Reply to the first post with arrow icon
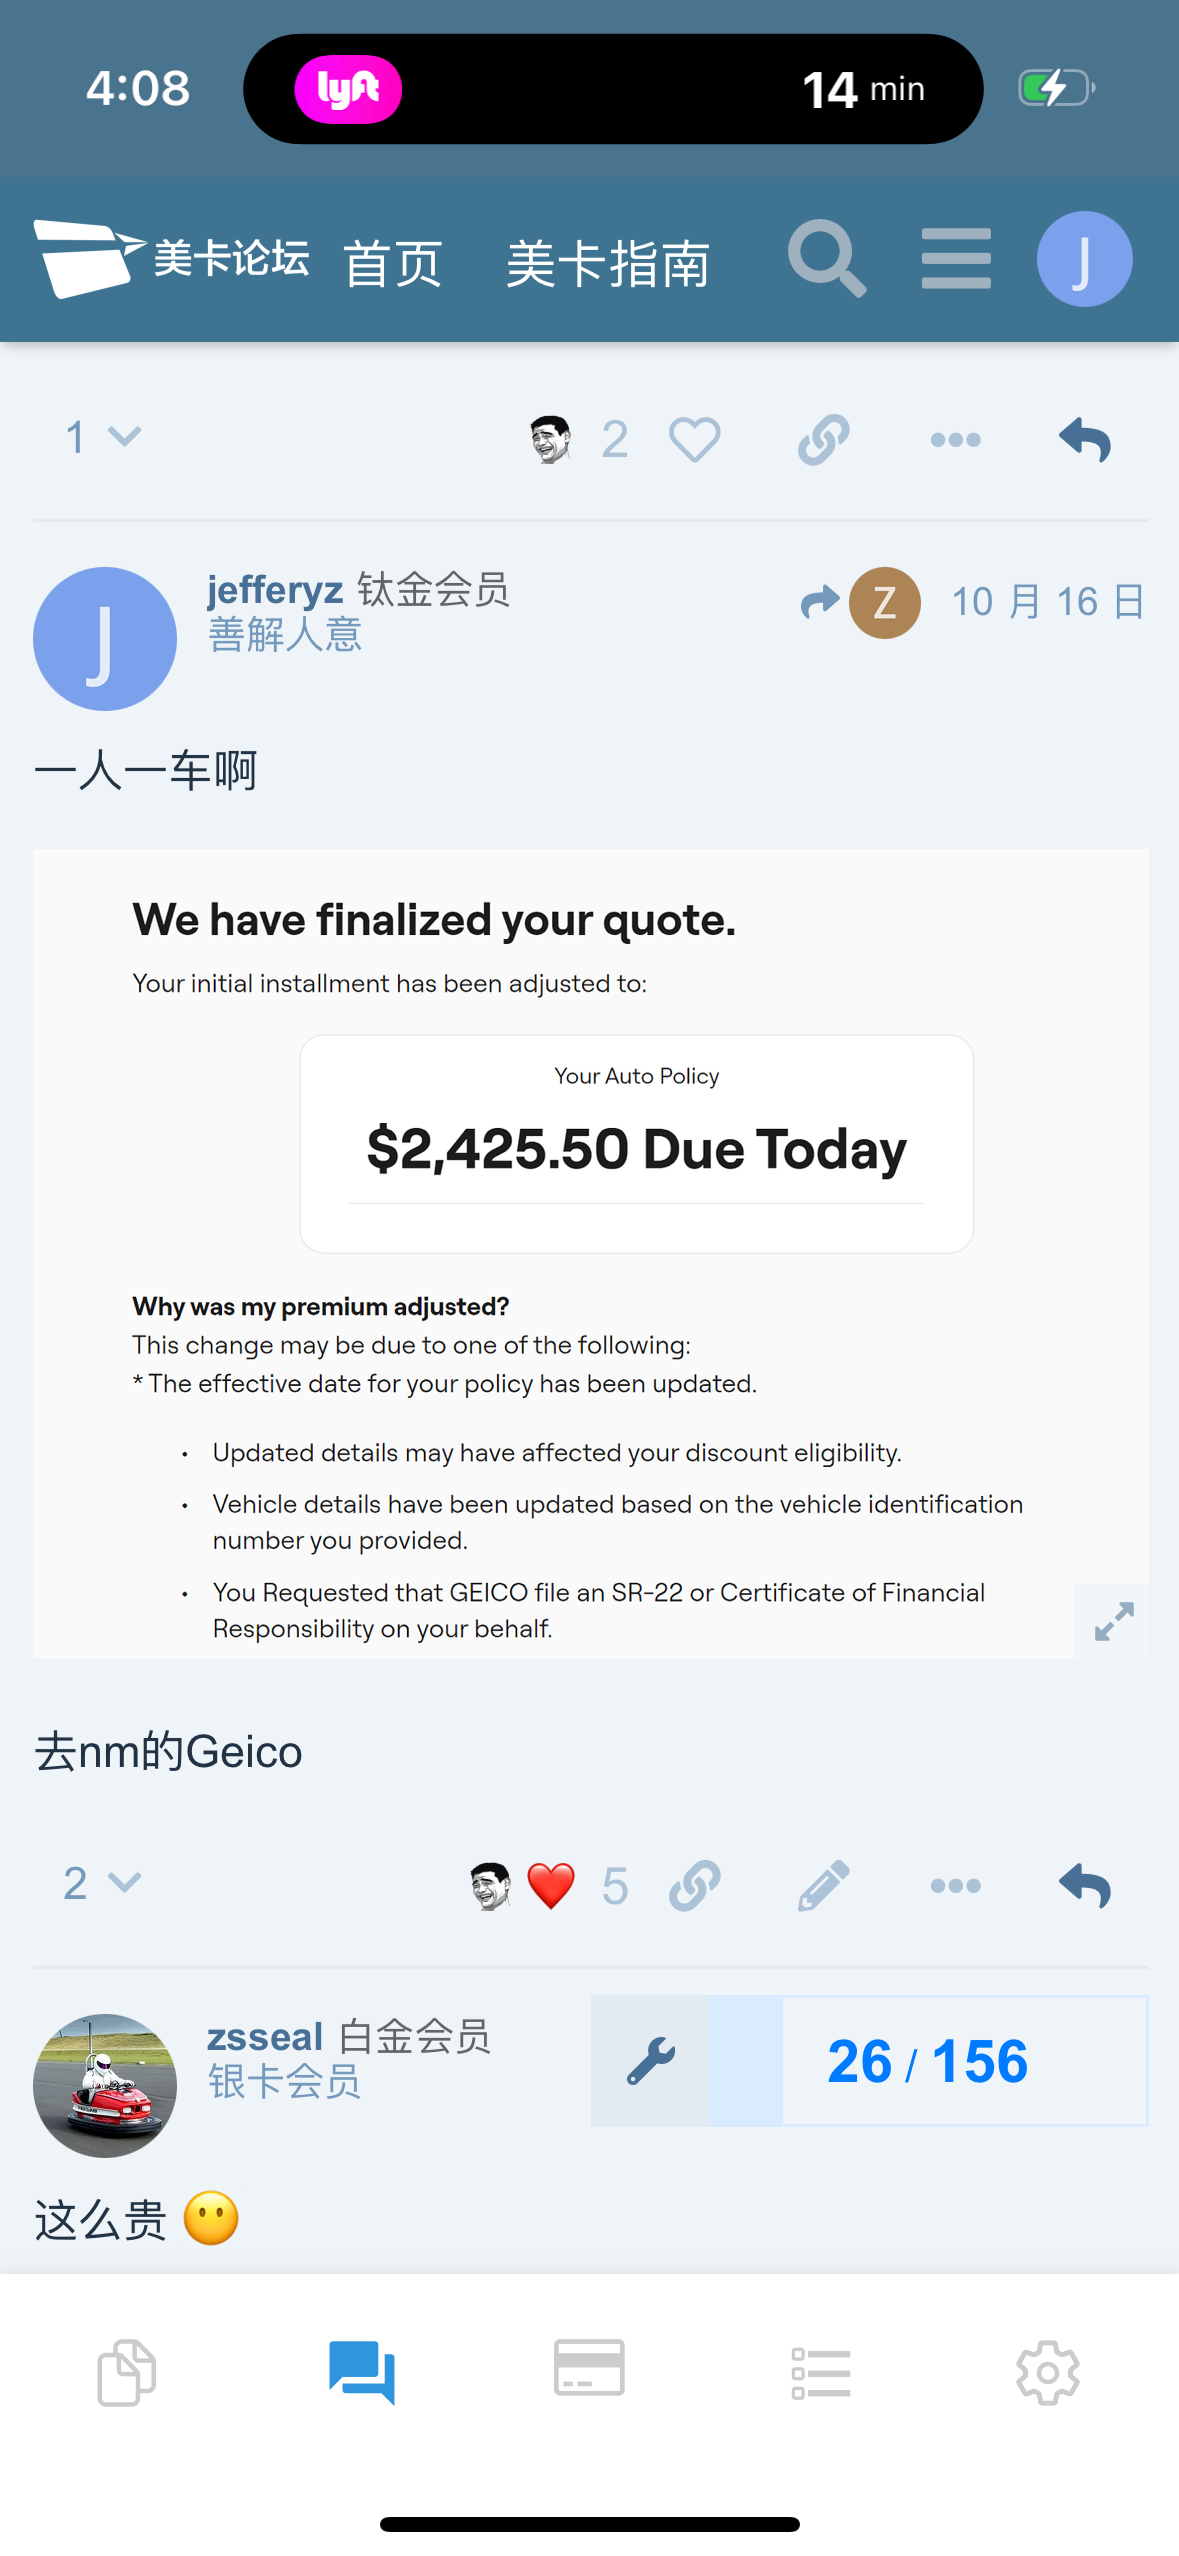1179x2556 pixels. [x=1084, y=440]
